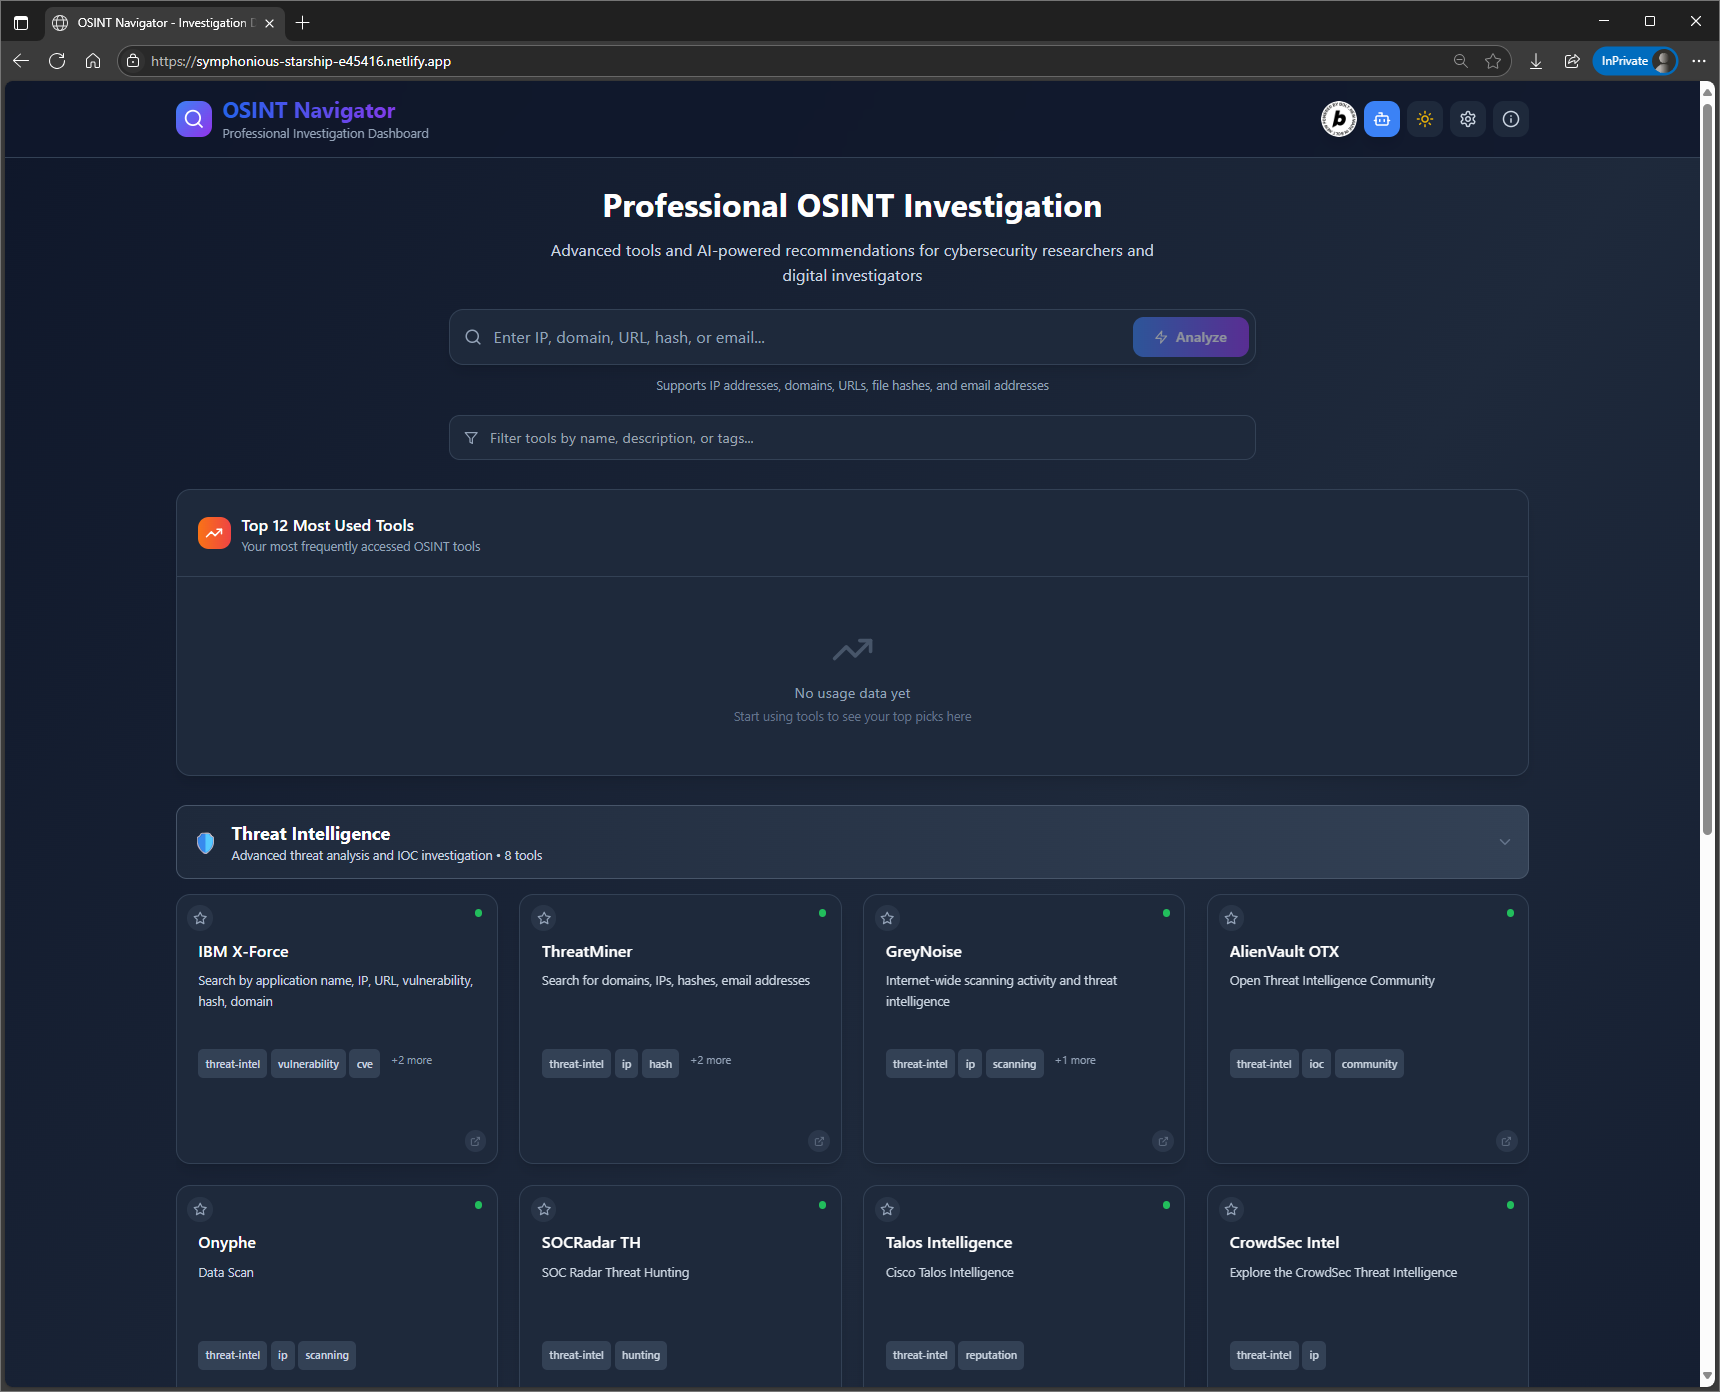
Task: Focus the filter tools input field
Action: (x=852, y=438)
